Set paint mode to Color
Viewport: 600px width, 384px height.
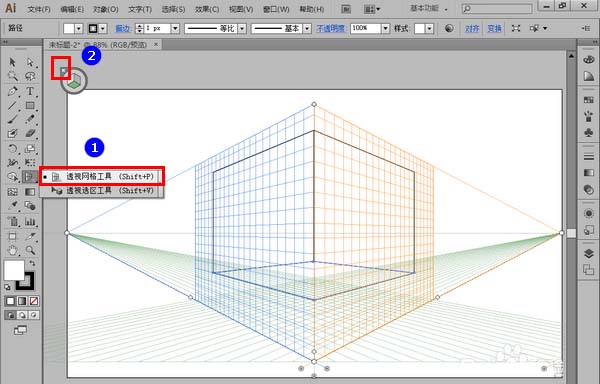coord(10,301)
